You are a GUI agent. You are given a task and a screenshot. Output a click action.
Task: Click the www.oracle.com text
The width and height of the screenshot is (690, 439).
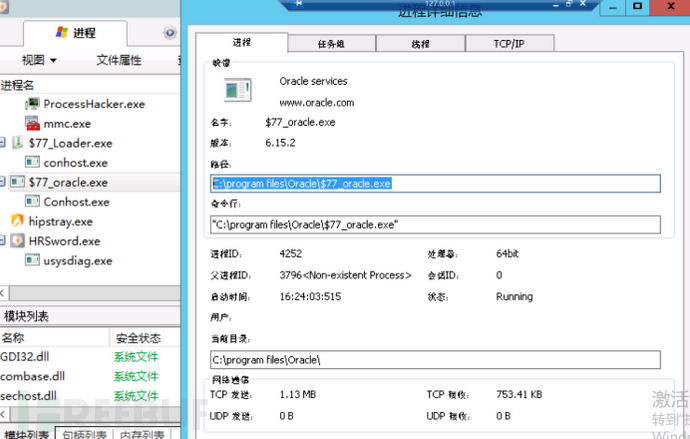point(316,102)
